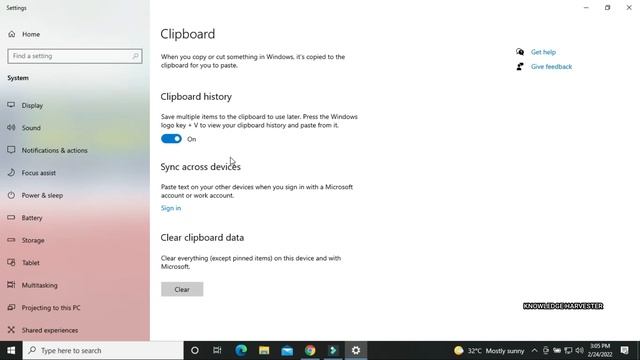Click the Settings gear on taskbar
The width and height of the screenshot is (640, 360).
pos(356,351)
